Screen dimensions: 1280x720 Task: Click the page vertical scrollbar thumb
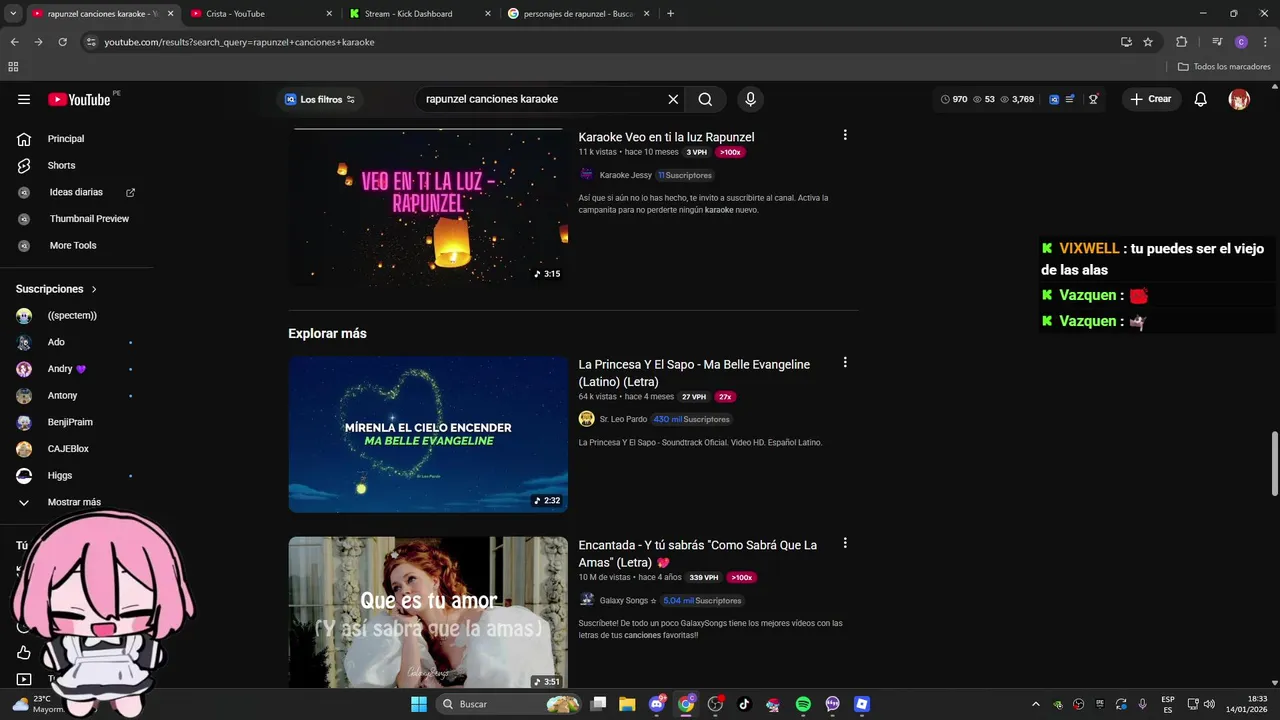[x=1274, y=463]
